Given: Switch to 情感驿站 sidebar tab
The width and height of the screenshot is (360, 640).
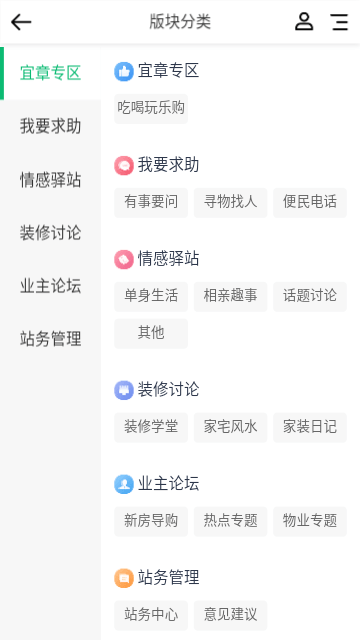Looking at the screenshot, I should [x=51, y=180].
